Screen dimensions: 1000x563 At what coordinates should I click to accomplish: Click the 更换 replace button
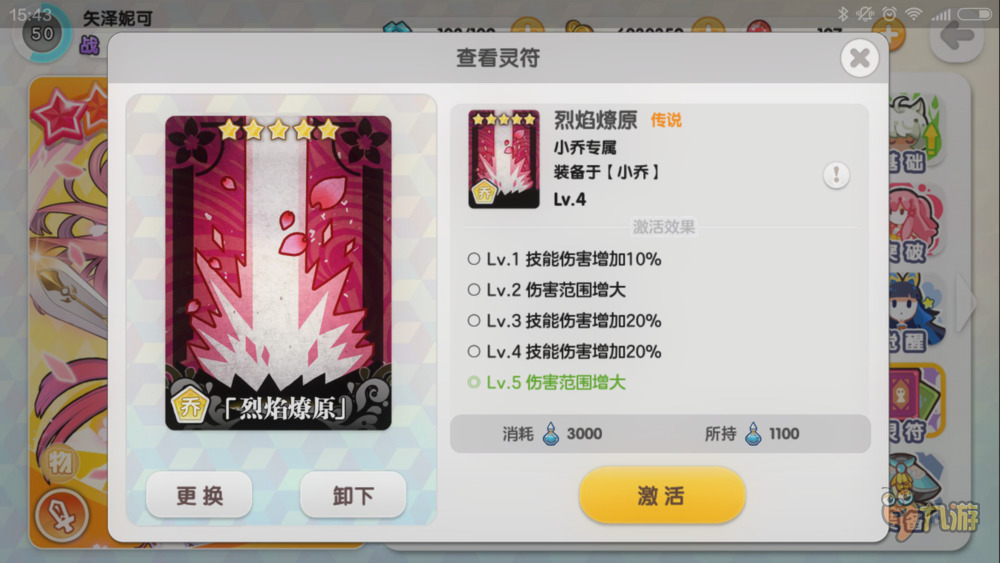click(199, 495)
